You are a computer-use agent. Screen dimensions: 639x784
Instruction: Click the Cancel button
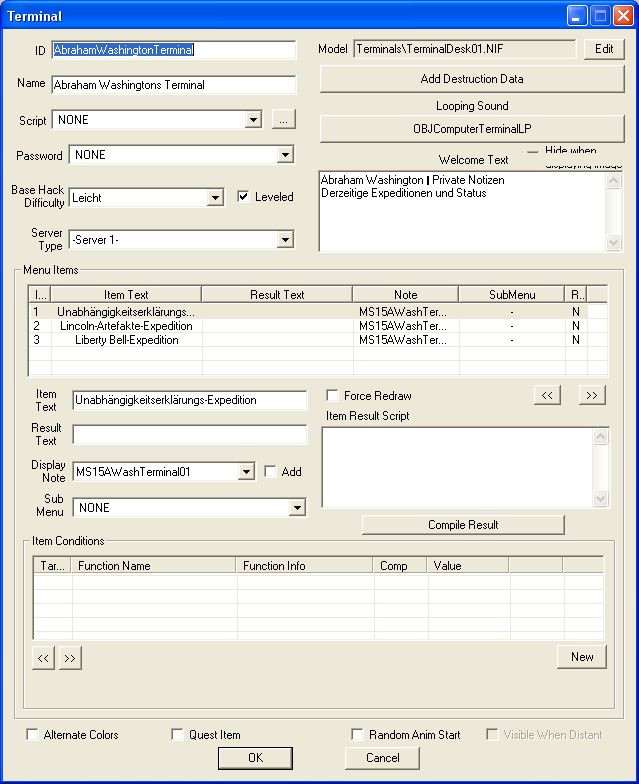(382, 758)
